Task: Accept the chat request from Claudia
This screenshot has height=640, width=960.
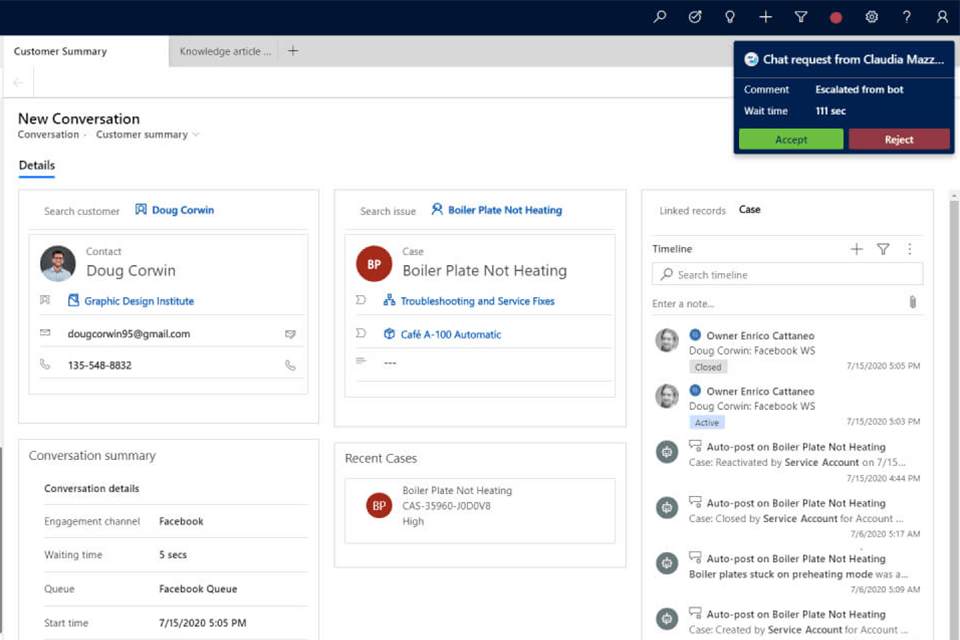Action: tap(791, 139)
